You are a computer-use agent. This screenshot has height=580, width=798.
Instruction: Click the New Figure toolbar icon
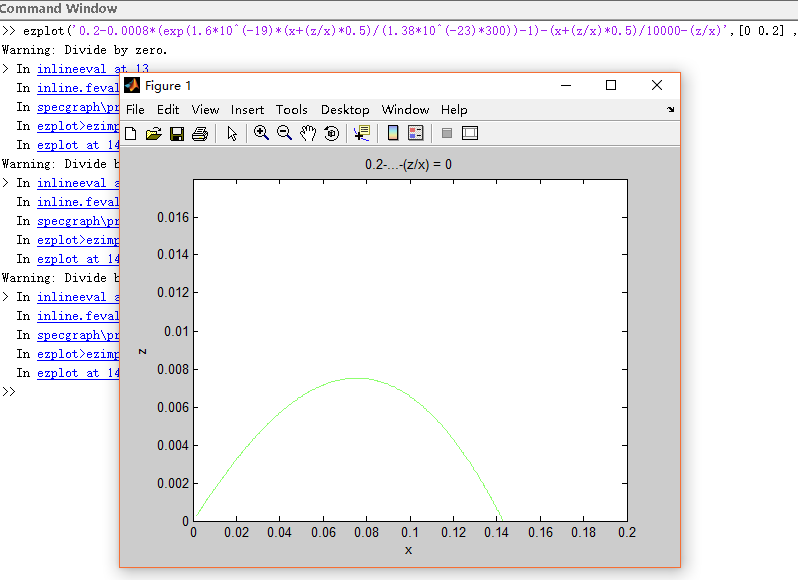131,133
